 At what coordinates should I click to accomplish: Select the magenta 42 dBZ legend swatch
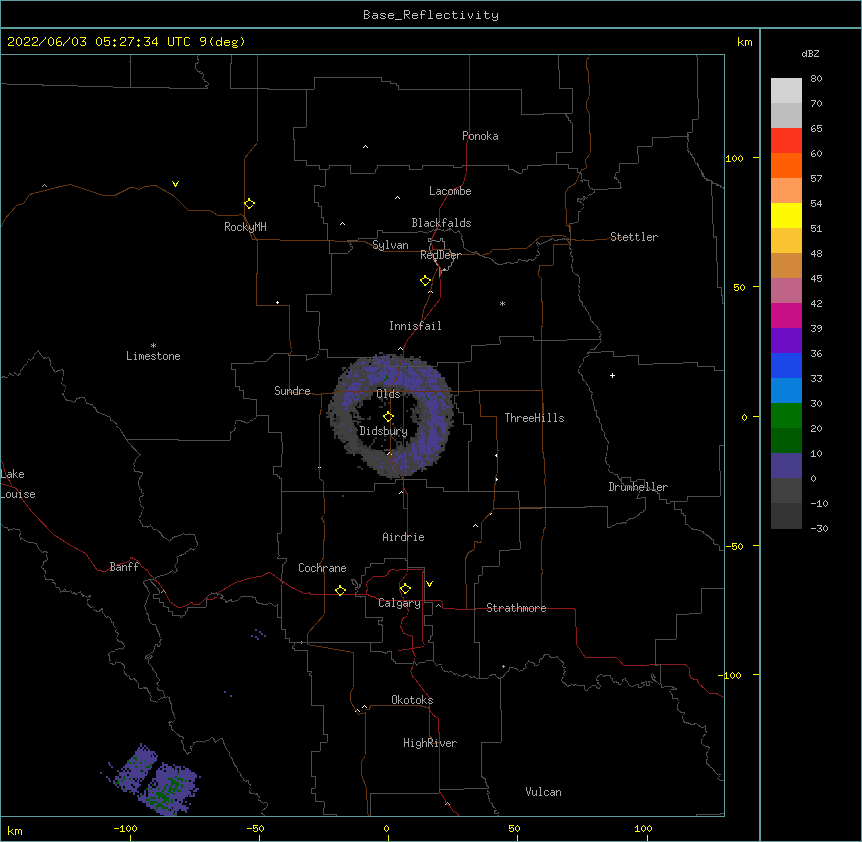(x=786, y=315)
